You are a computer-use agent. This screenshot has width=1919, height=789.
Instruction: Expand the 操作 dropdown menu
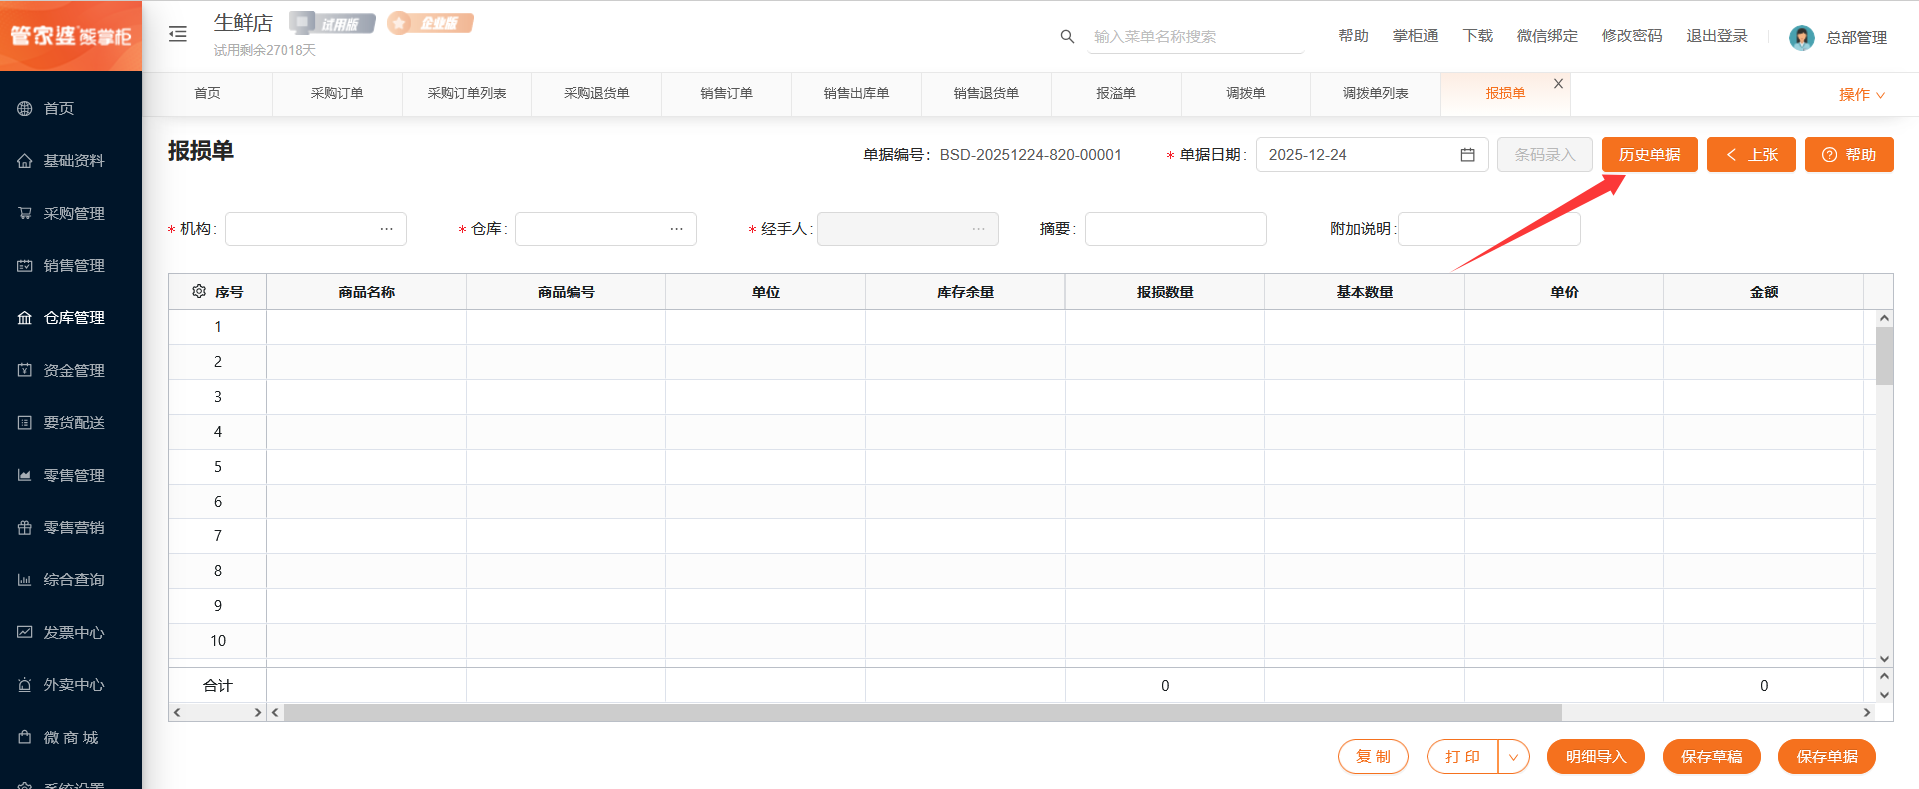[x=1861, y=94]
